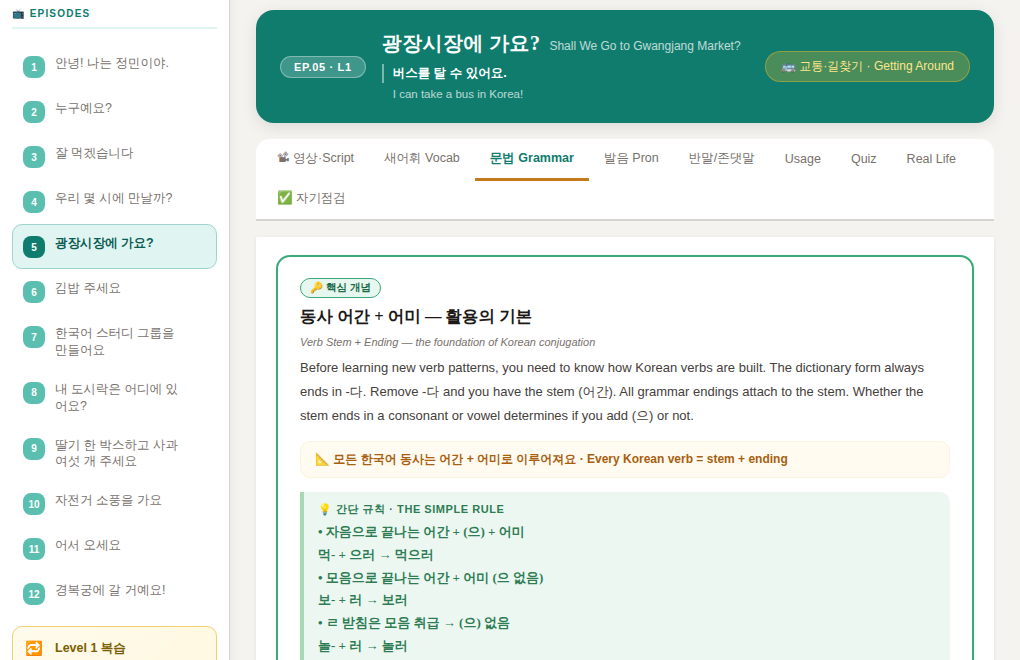Click the 교통·길찾기 · Getting Around tag

coord(867,66)
